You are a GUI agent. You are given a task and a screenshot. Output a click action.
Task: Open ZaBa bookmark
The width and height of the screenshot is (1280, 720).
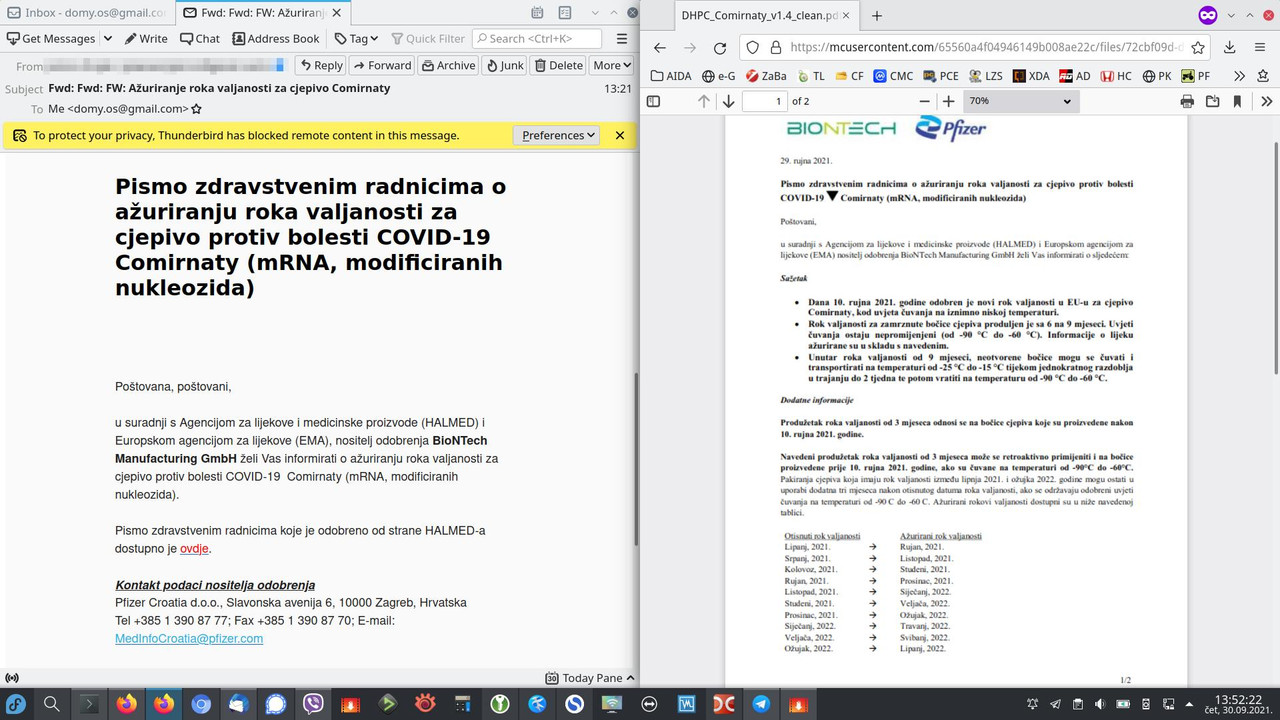tap(767, 76)
